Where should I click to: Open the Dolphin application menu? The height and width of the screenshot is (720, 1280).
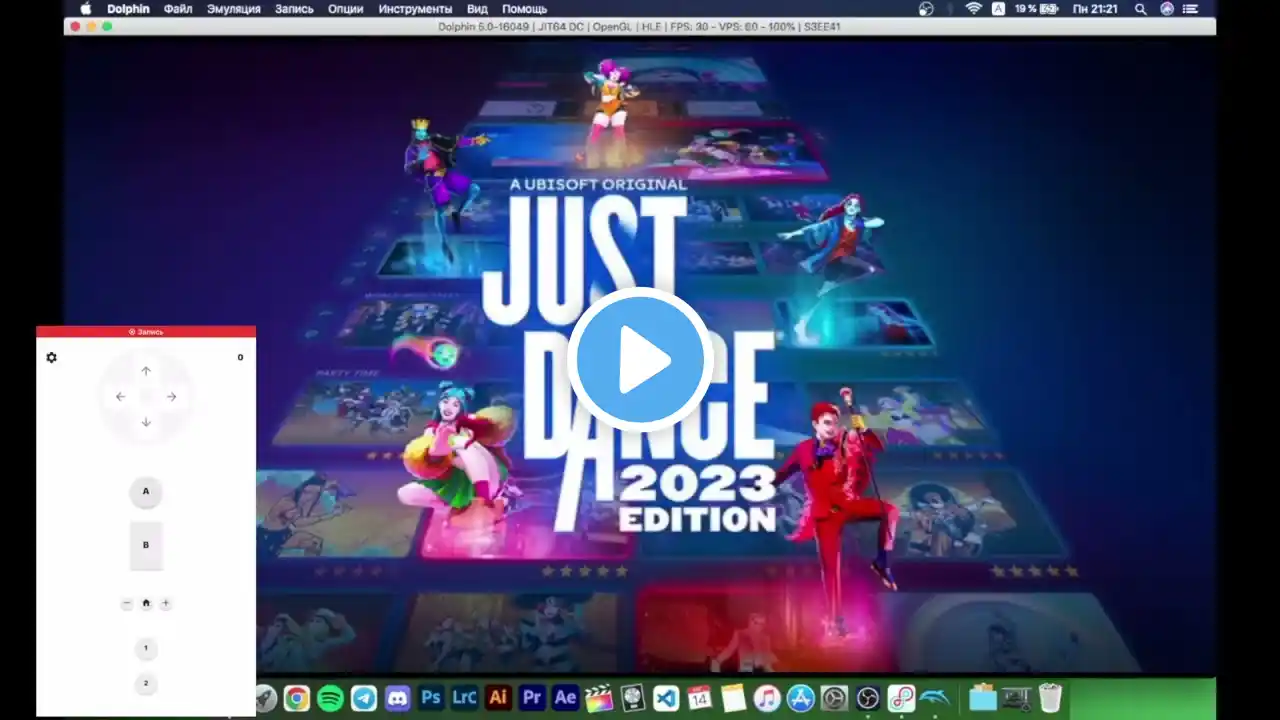pyautogui.click(x=128, y=9)
